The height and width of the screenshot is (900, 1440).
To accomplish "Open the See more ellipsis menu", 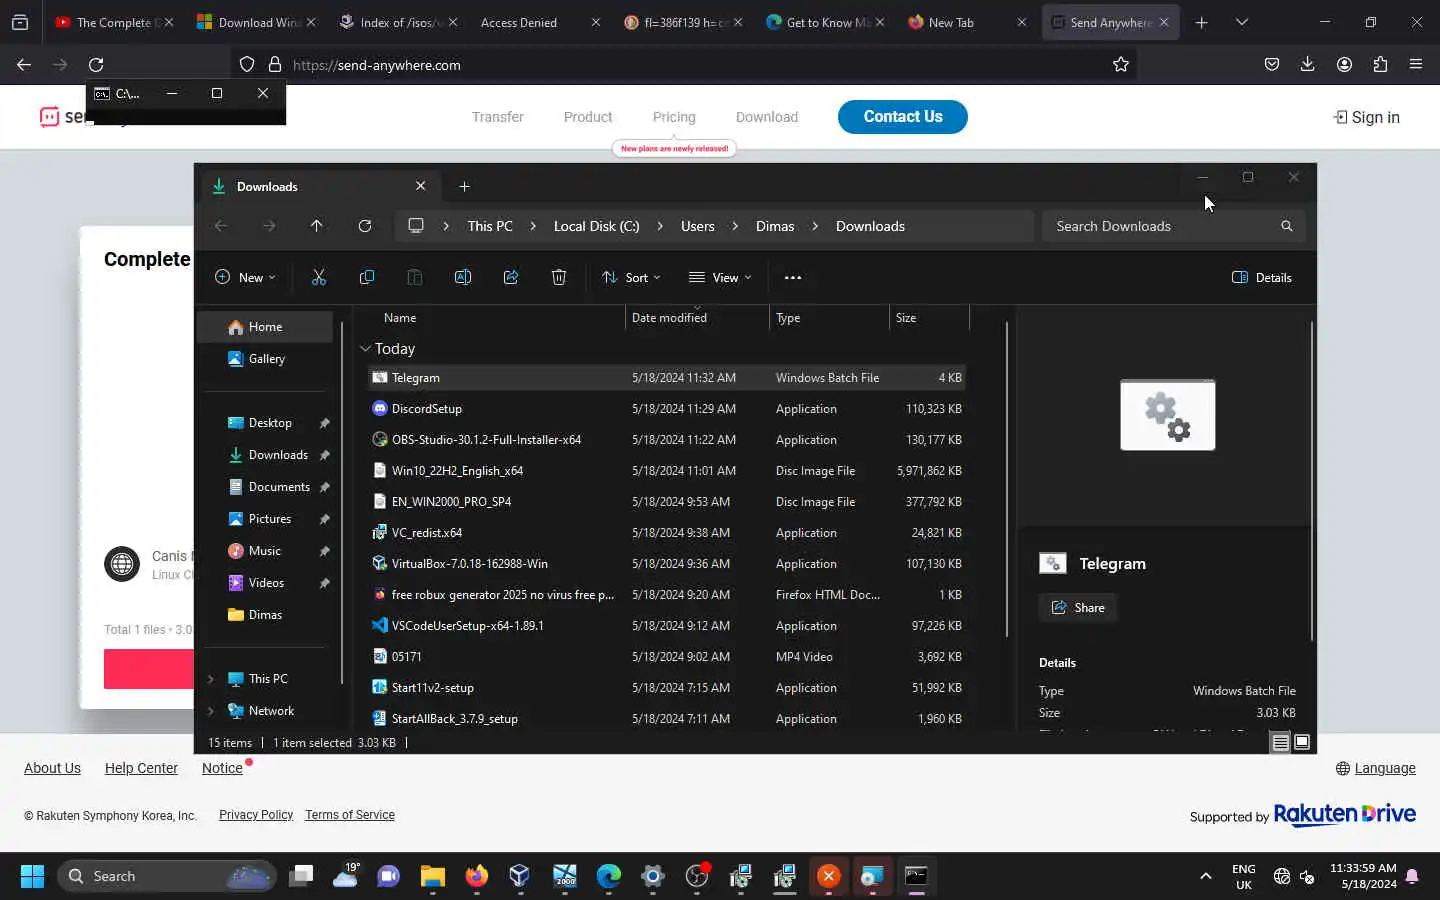I will point(793,277).
